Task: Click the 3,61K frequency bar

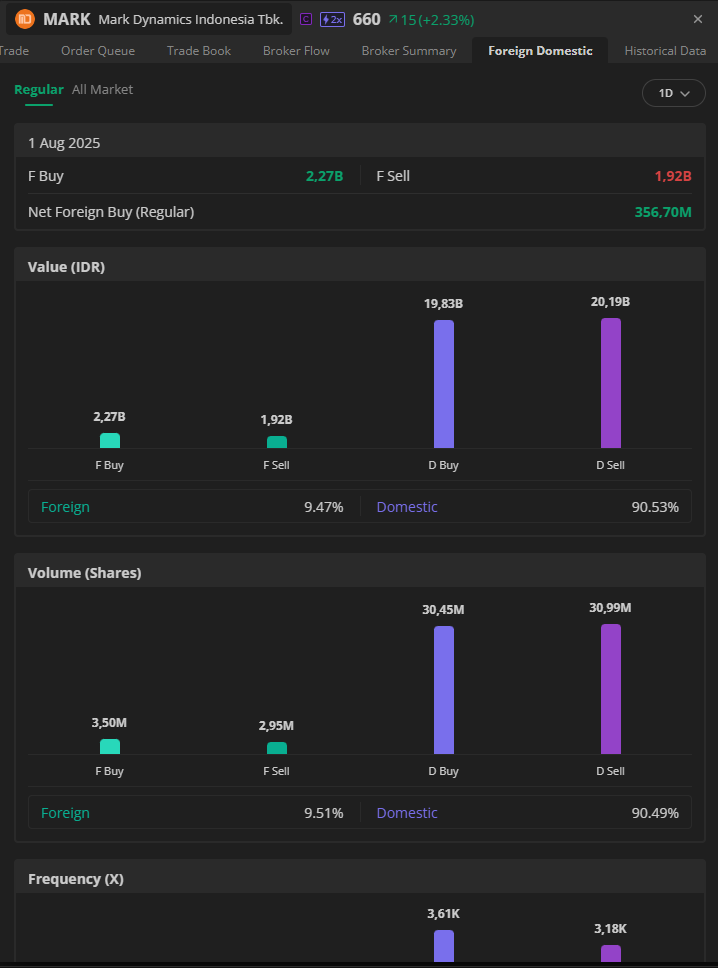Action: [444, 946]
